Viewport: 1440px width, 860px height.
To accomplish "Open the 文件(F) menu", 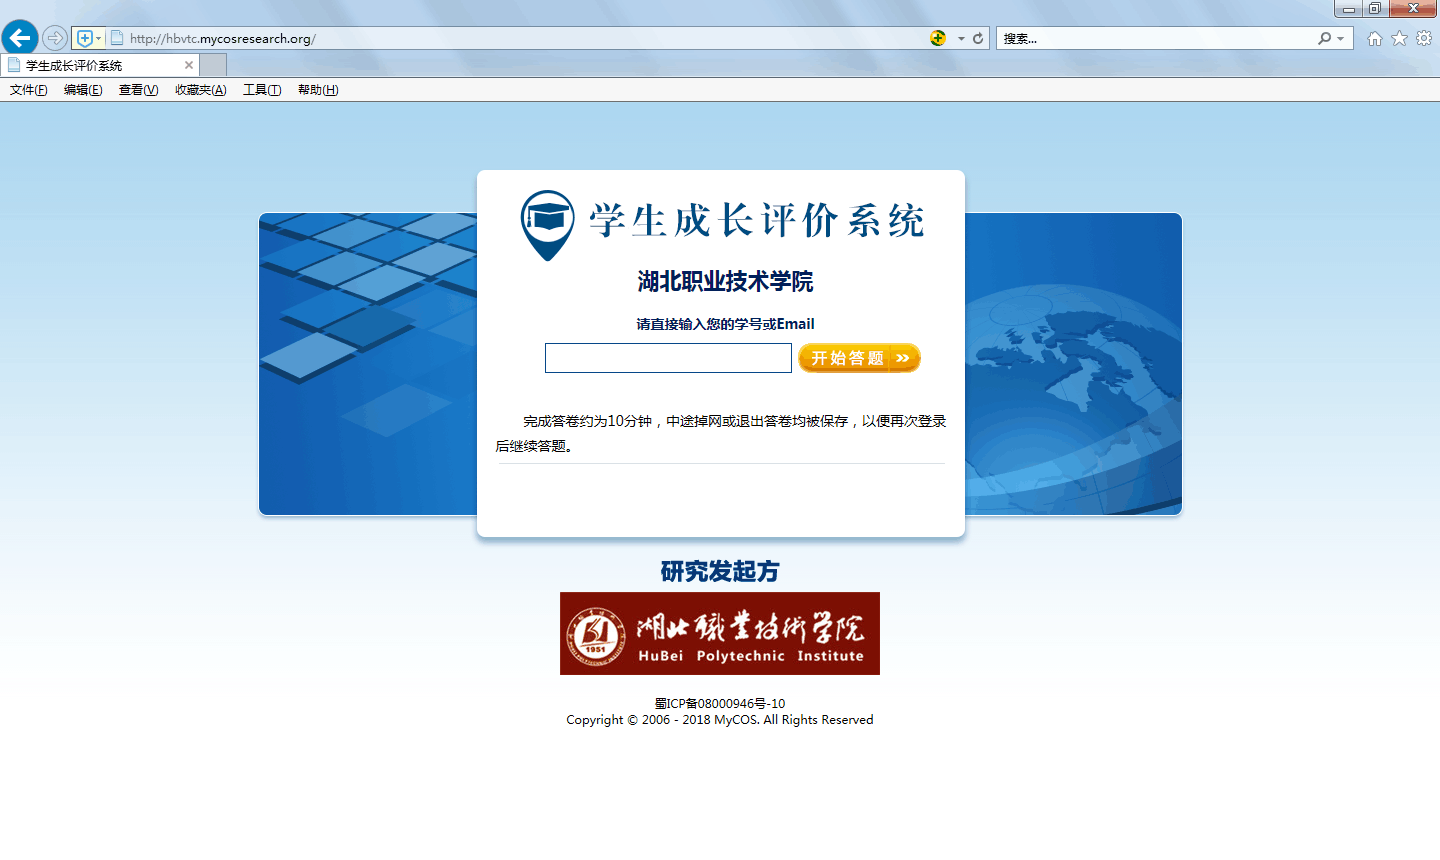I will [29, 90].
